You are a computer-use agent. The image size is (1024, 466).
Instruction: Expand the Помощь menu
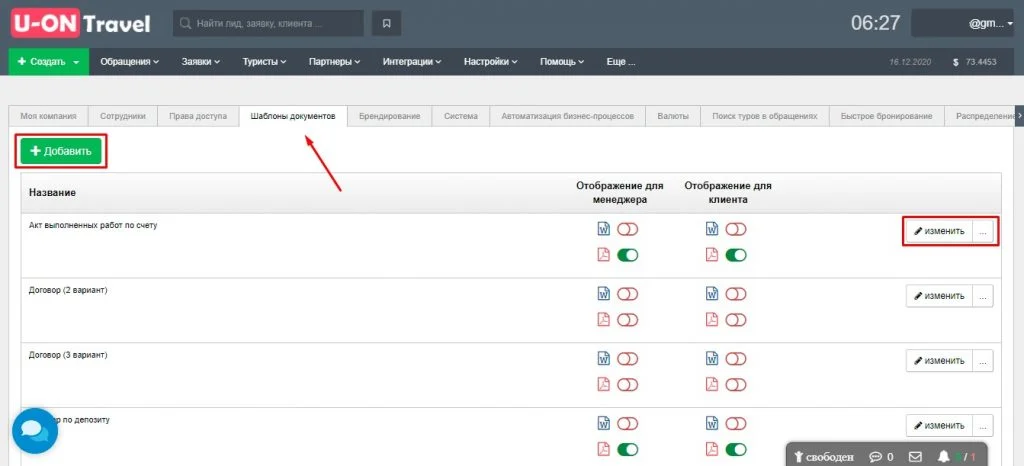pos(562,62)
